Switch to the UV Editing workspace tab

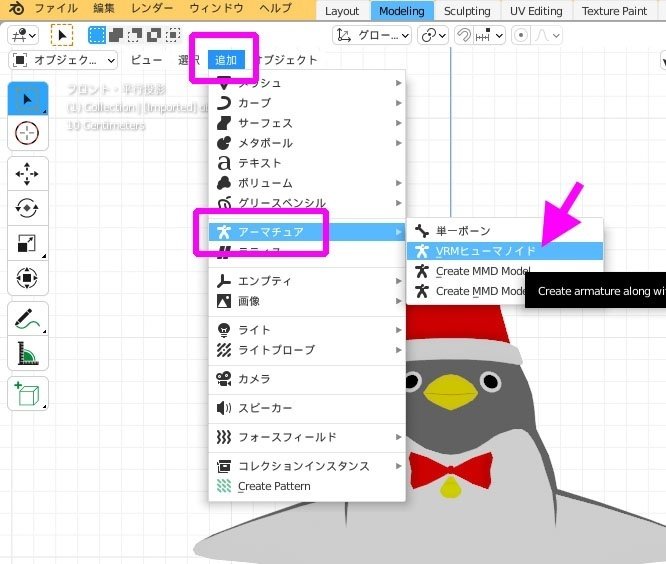tap(536, 11)
